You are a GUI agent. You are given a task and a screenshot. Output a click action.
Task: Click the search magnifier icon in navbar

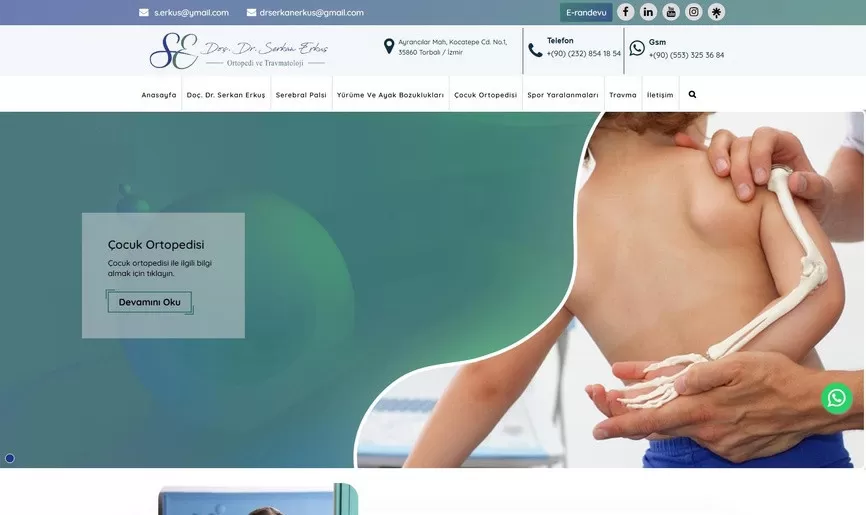coord(692,95)
